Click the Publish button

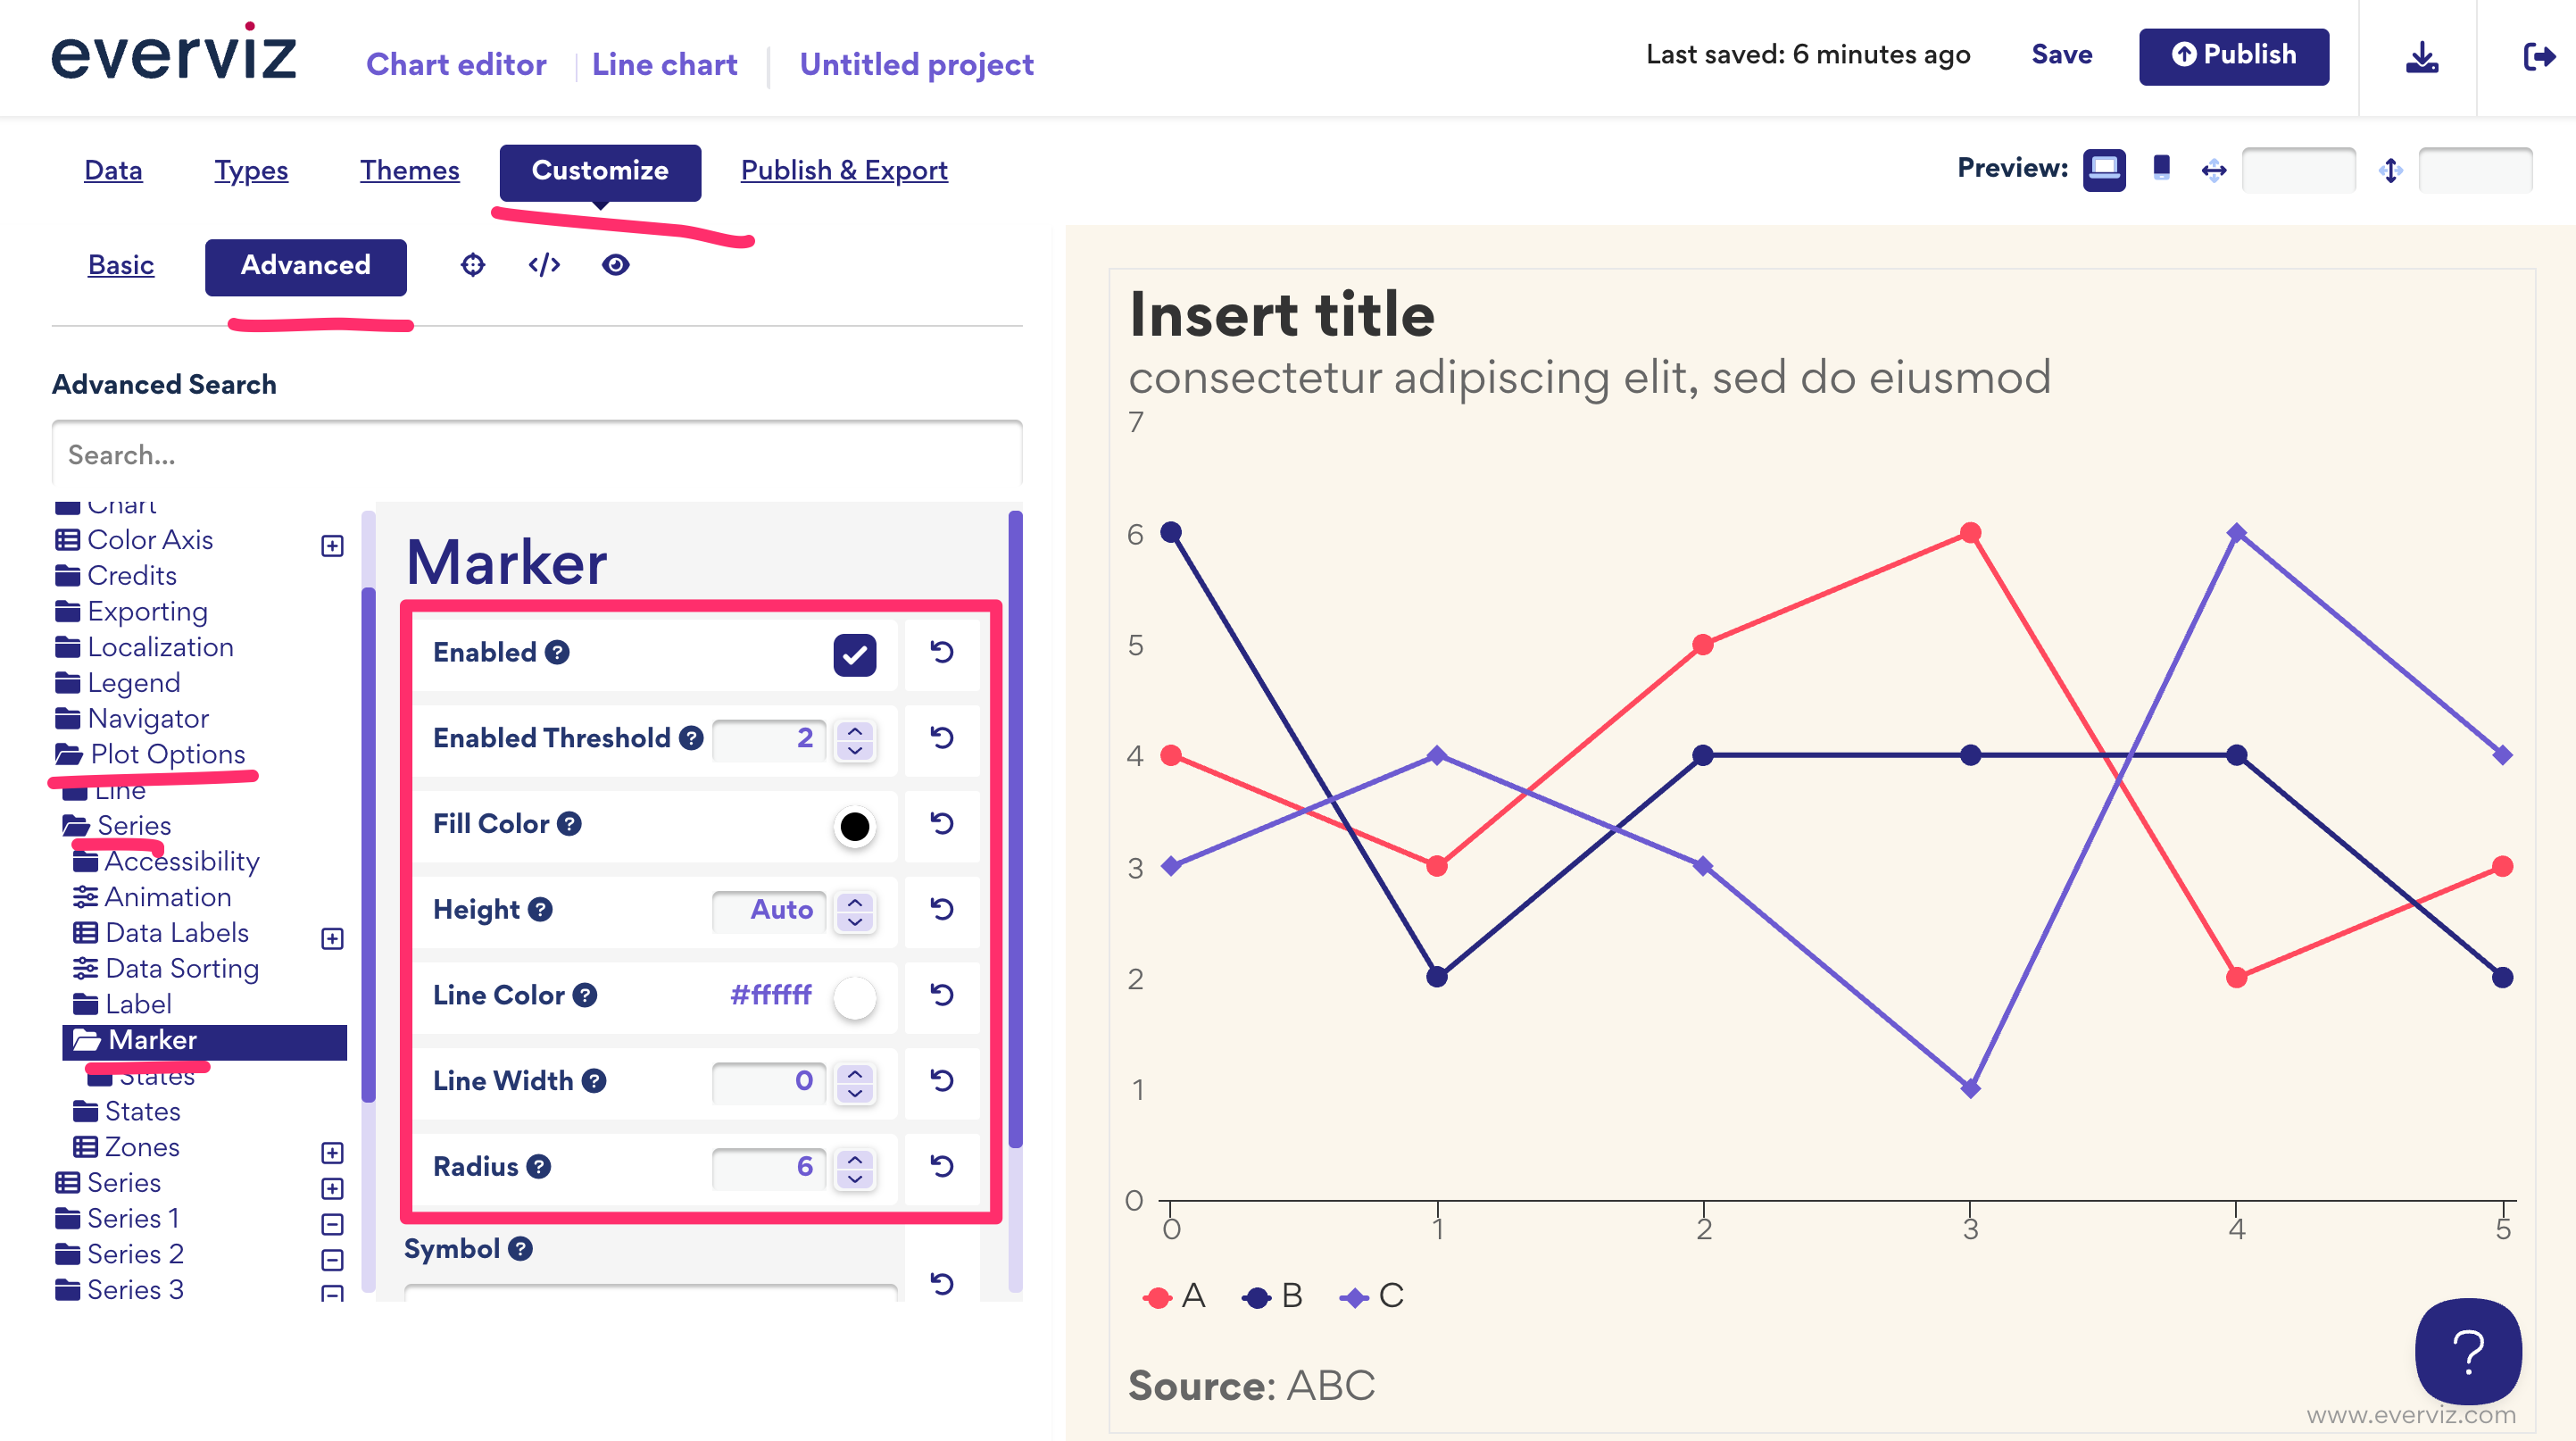pyautogui.click(x=2232, y=56)
